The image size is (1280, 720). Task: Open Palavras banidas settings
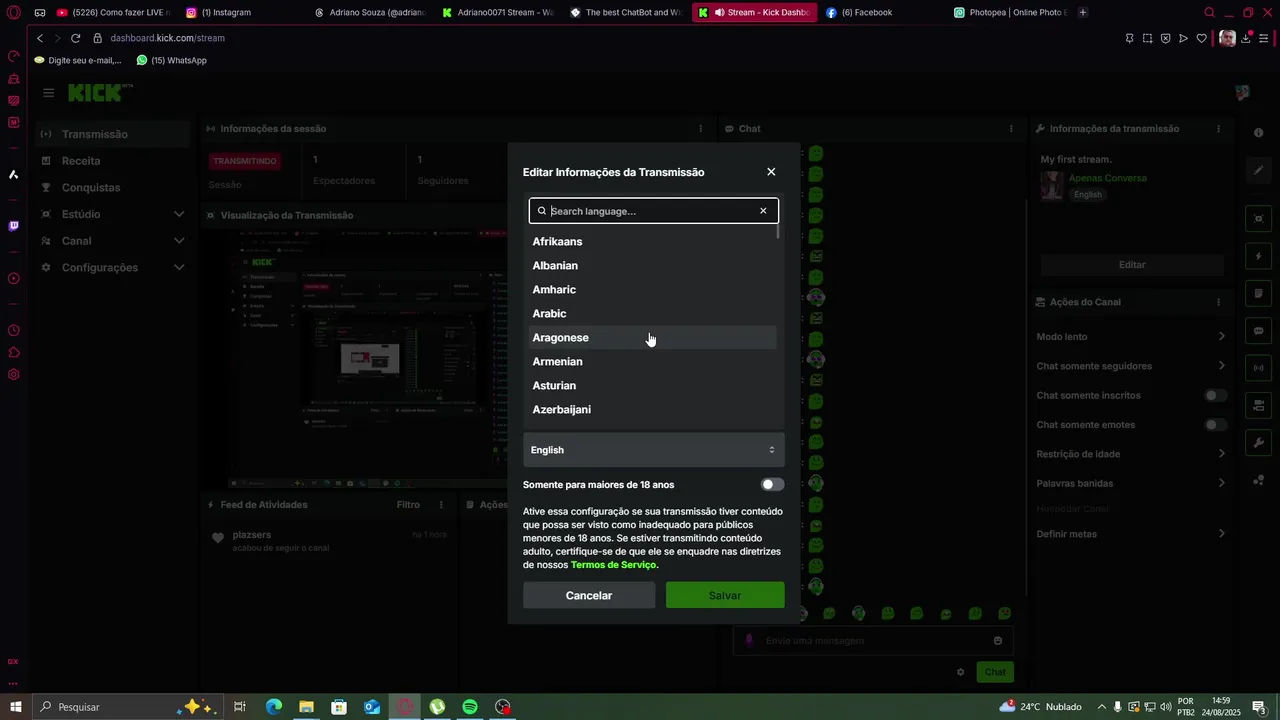1131,483
